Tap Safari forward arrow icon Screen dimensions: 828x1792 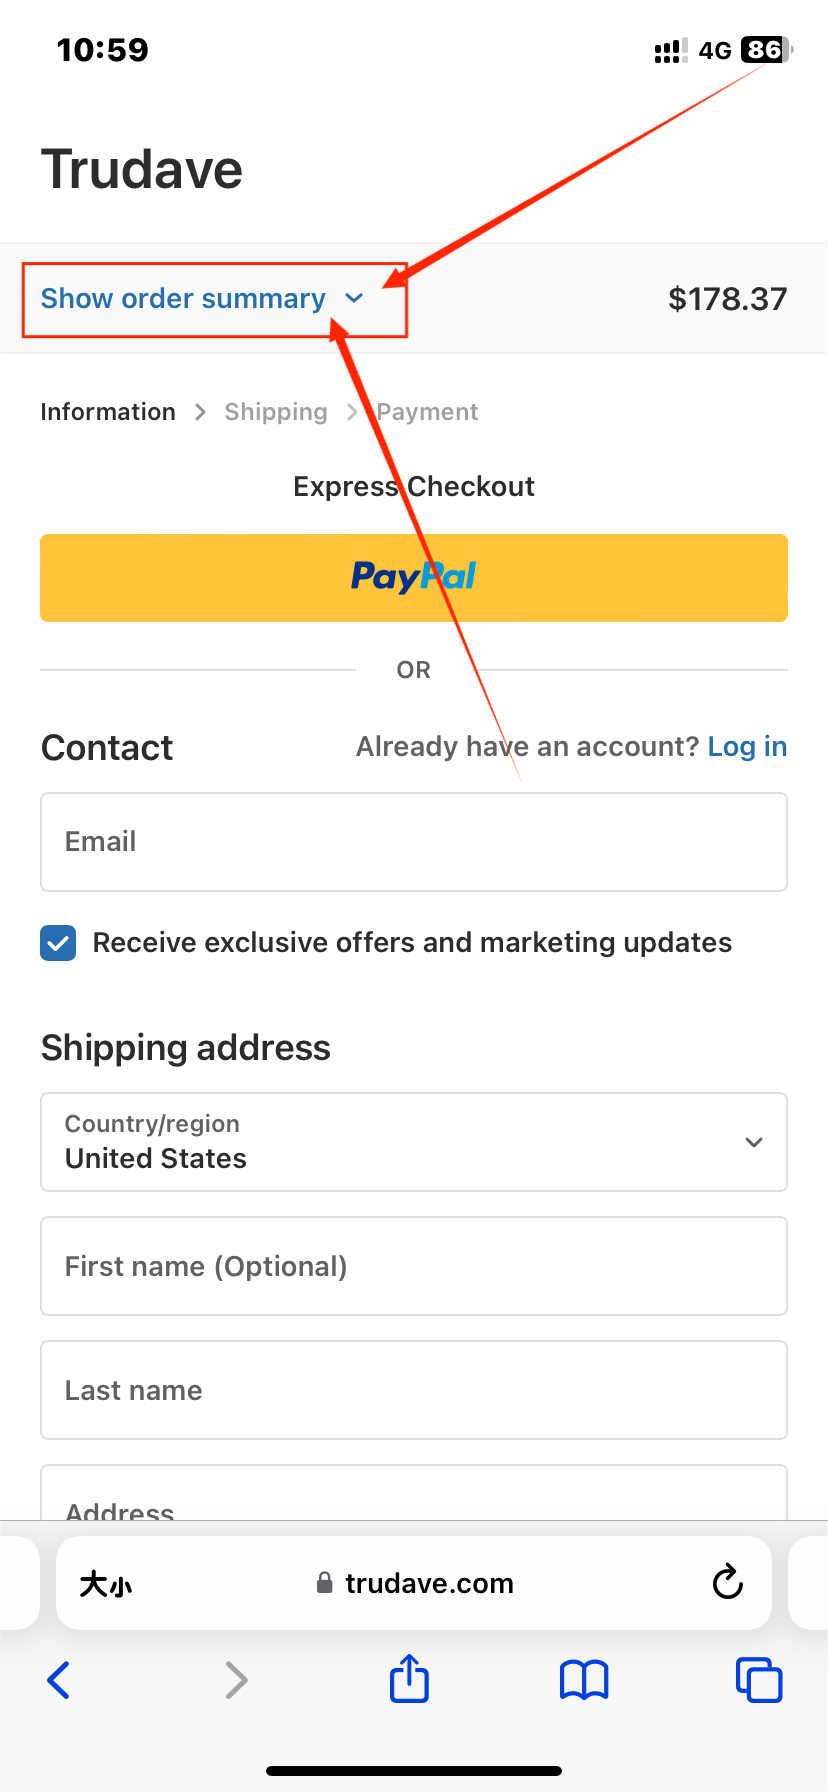pyautogui.click(x=236, y=1680)
